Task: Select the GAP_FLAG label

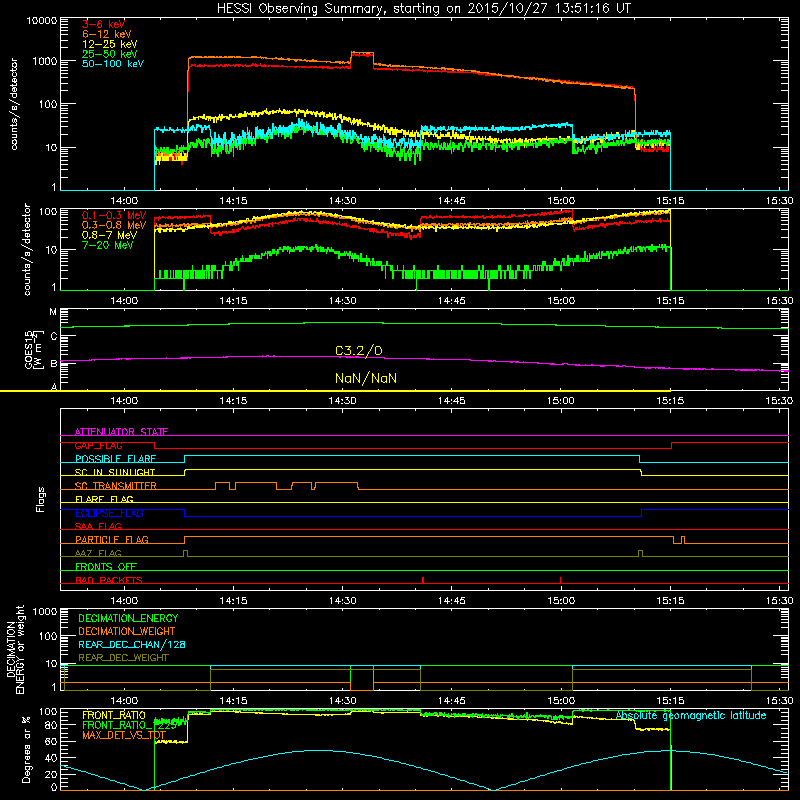Action: click(98, 445)
